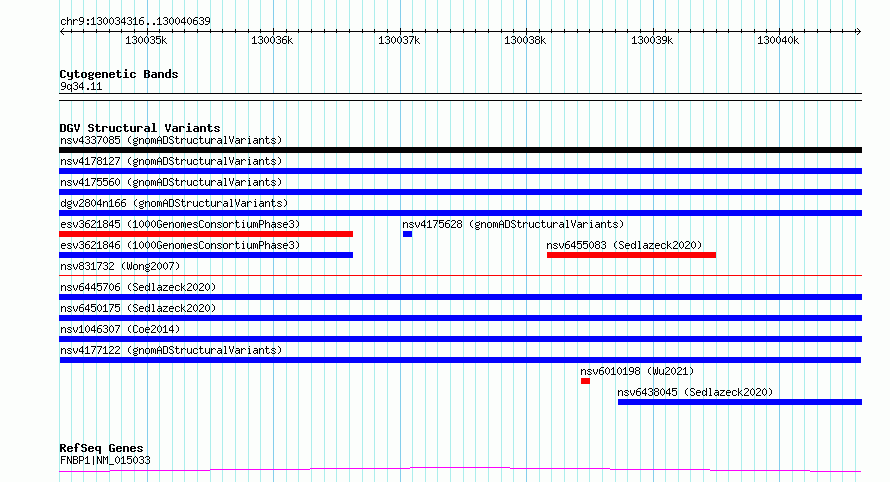The height and width of the screenshot is (482, 890).
Task: Open the nsv6445706 (Sedlazeck2020) label
Action: click(x=138, y=287)
